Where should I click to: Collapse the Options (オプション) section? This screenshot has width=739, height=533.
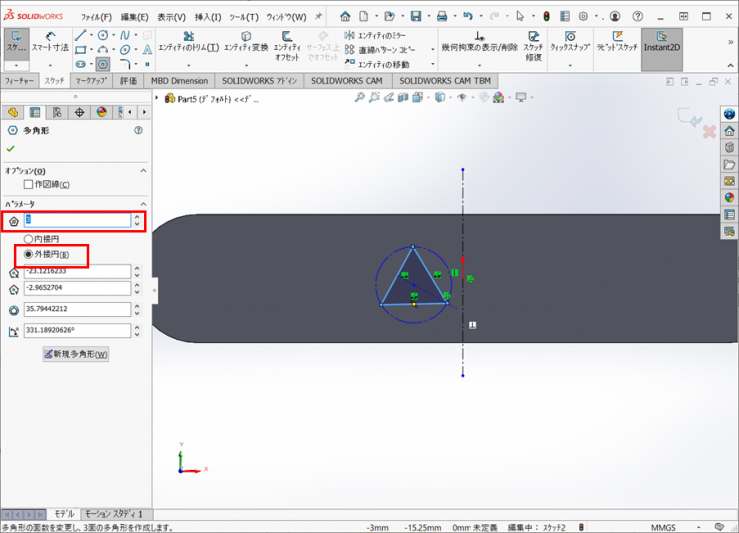[143, 171]
